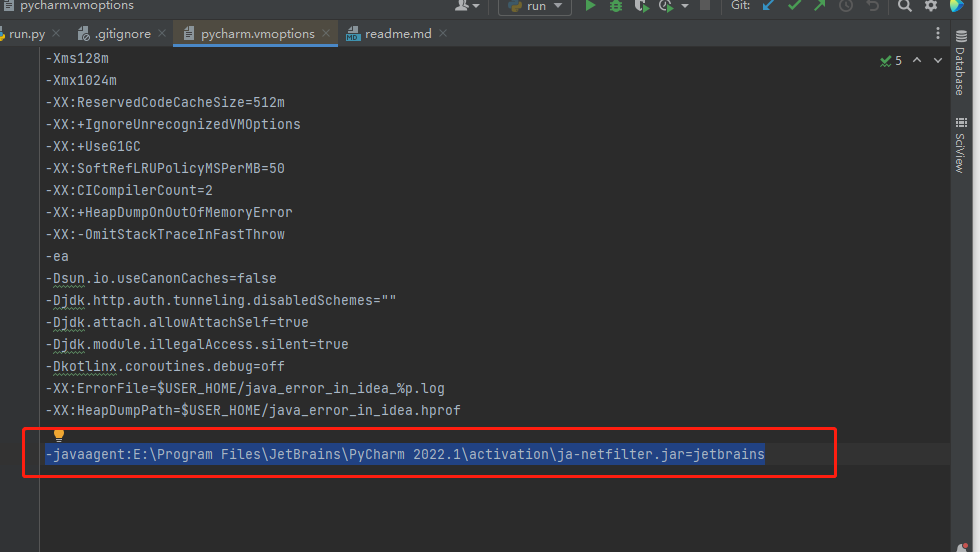Commit changes with the Git checkmark icon
The height and width of the screenshot is (552, 980).
794,6
